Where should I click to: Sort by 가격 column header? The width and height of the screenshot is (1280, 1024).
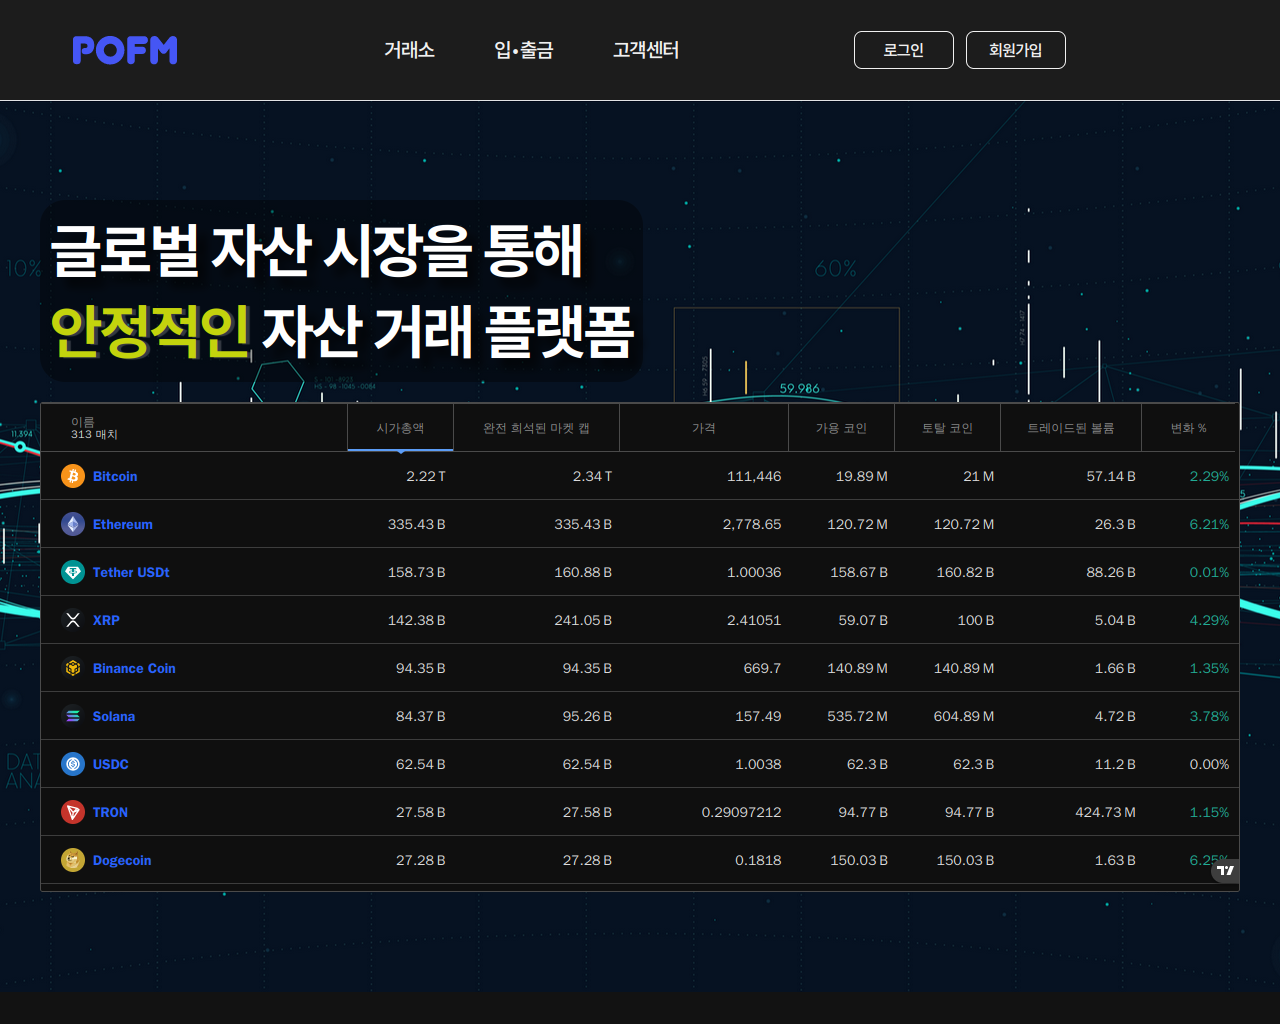(704, 428)
